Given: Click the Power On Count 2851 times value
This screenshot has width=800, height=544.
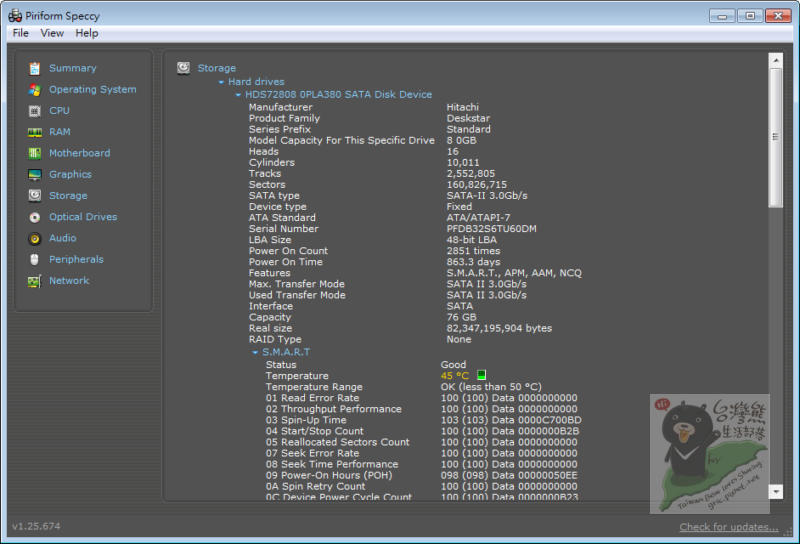Looking at the screenshot, I should tap(473, 251).
